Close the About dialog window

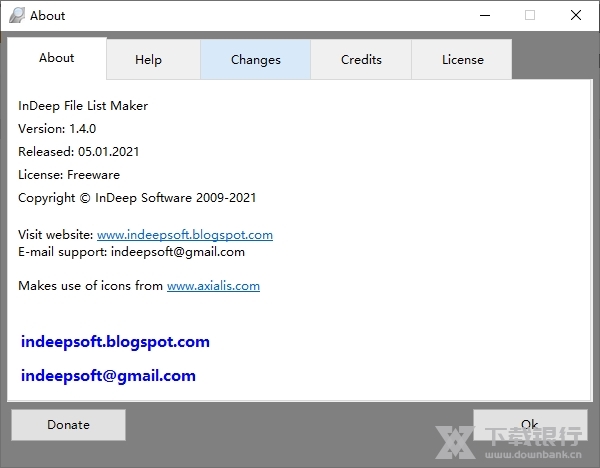(576, 15)
